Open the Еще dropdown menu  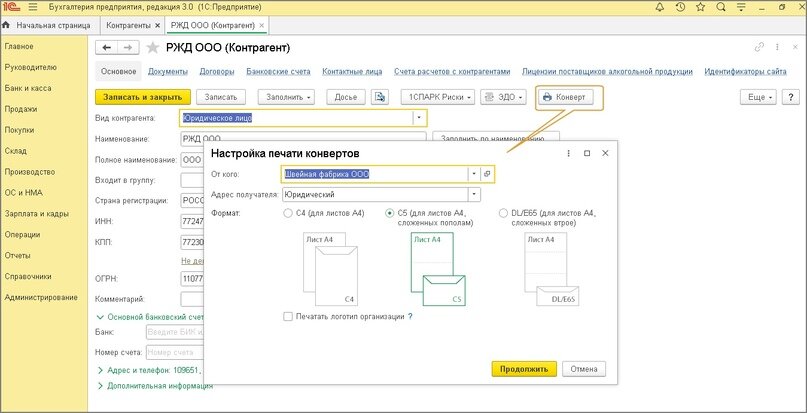tap(759, 97)
